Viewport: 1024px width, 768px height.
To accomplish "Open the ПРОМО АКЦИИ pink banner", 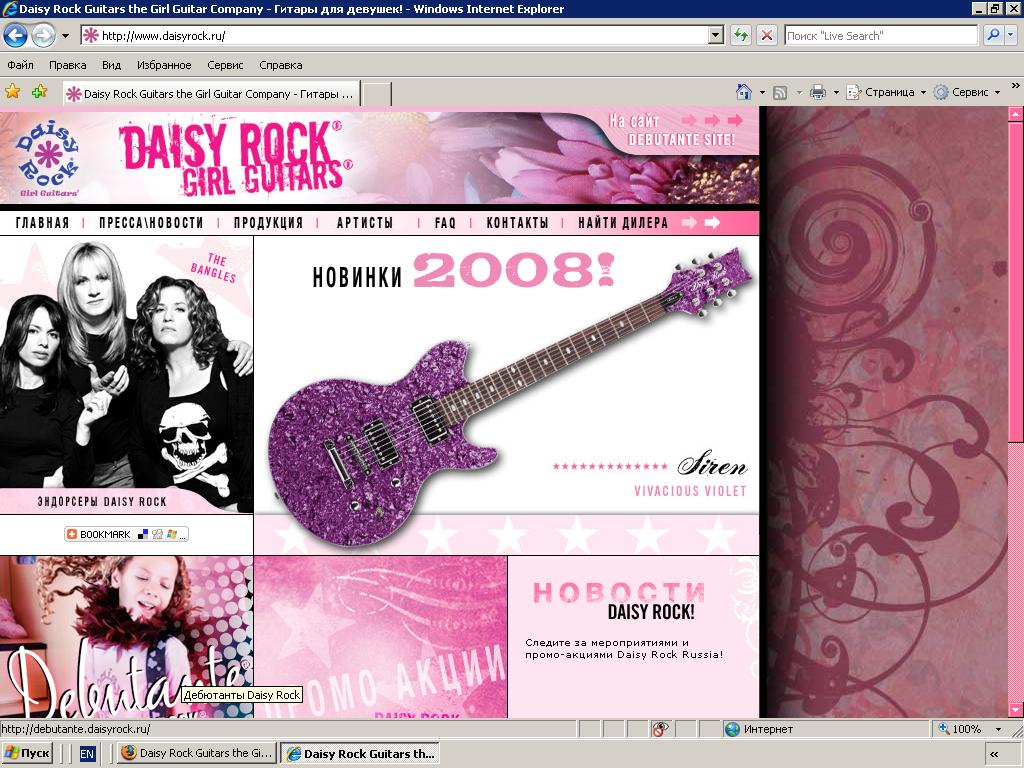I will [x=381, y=637].
